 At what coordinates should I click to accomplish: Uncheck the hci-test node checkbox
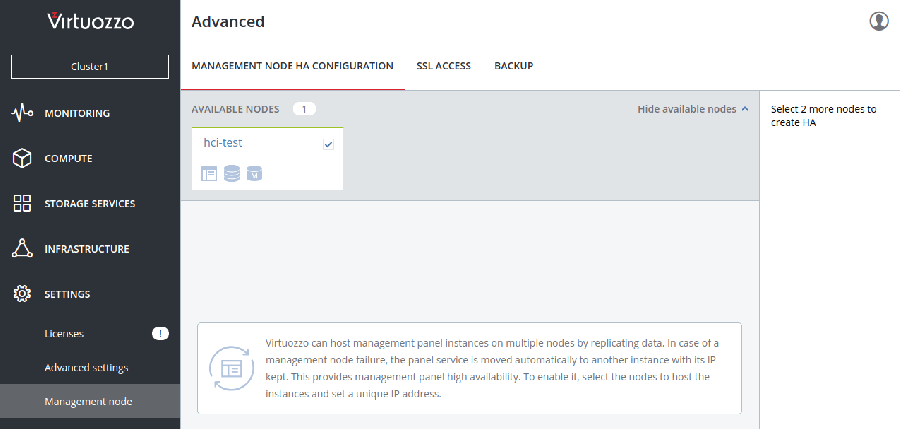[328, 145]
